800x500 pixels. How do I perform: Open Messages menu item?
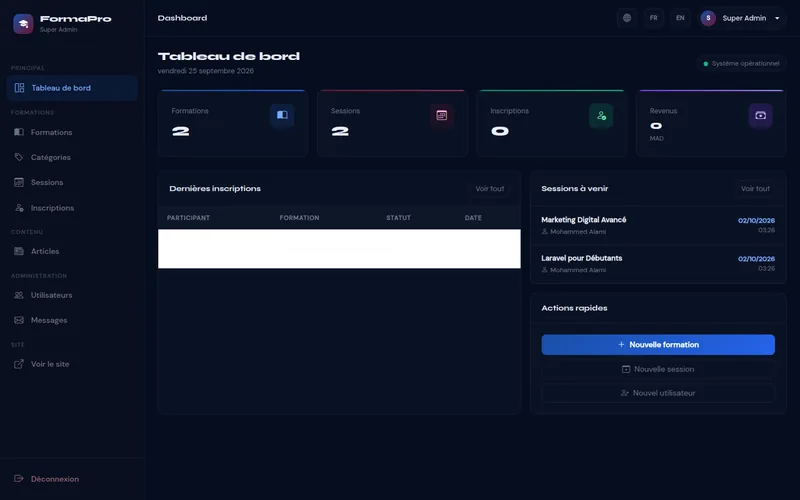coord(72,320)
